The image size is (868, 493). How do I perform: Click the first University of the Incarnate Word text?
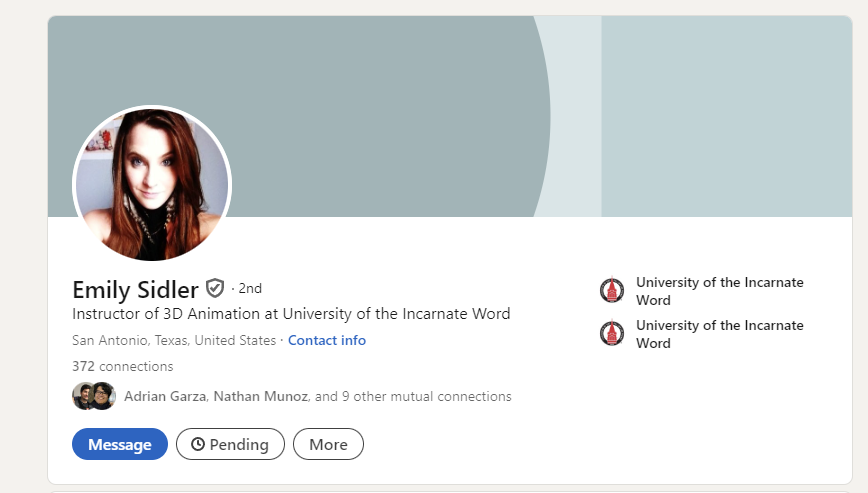(x=720, y=291)
